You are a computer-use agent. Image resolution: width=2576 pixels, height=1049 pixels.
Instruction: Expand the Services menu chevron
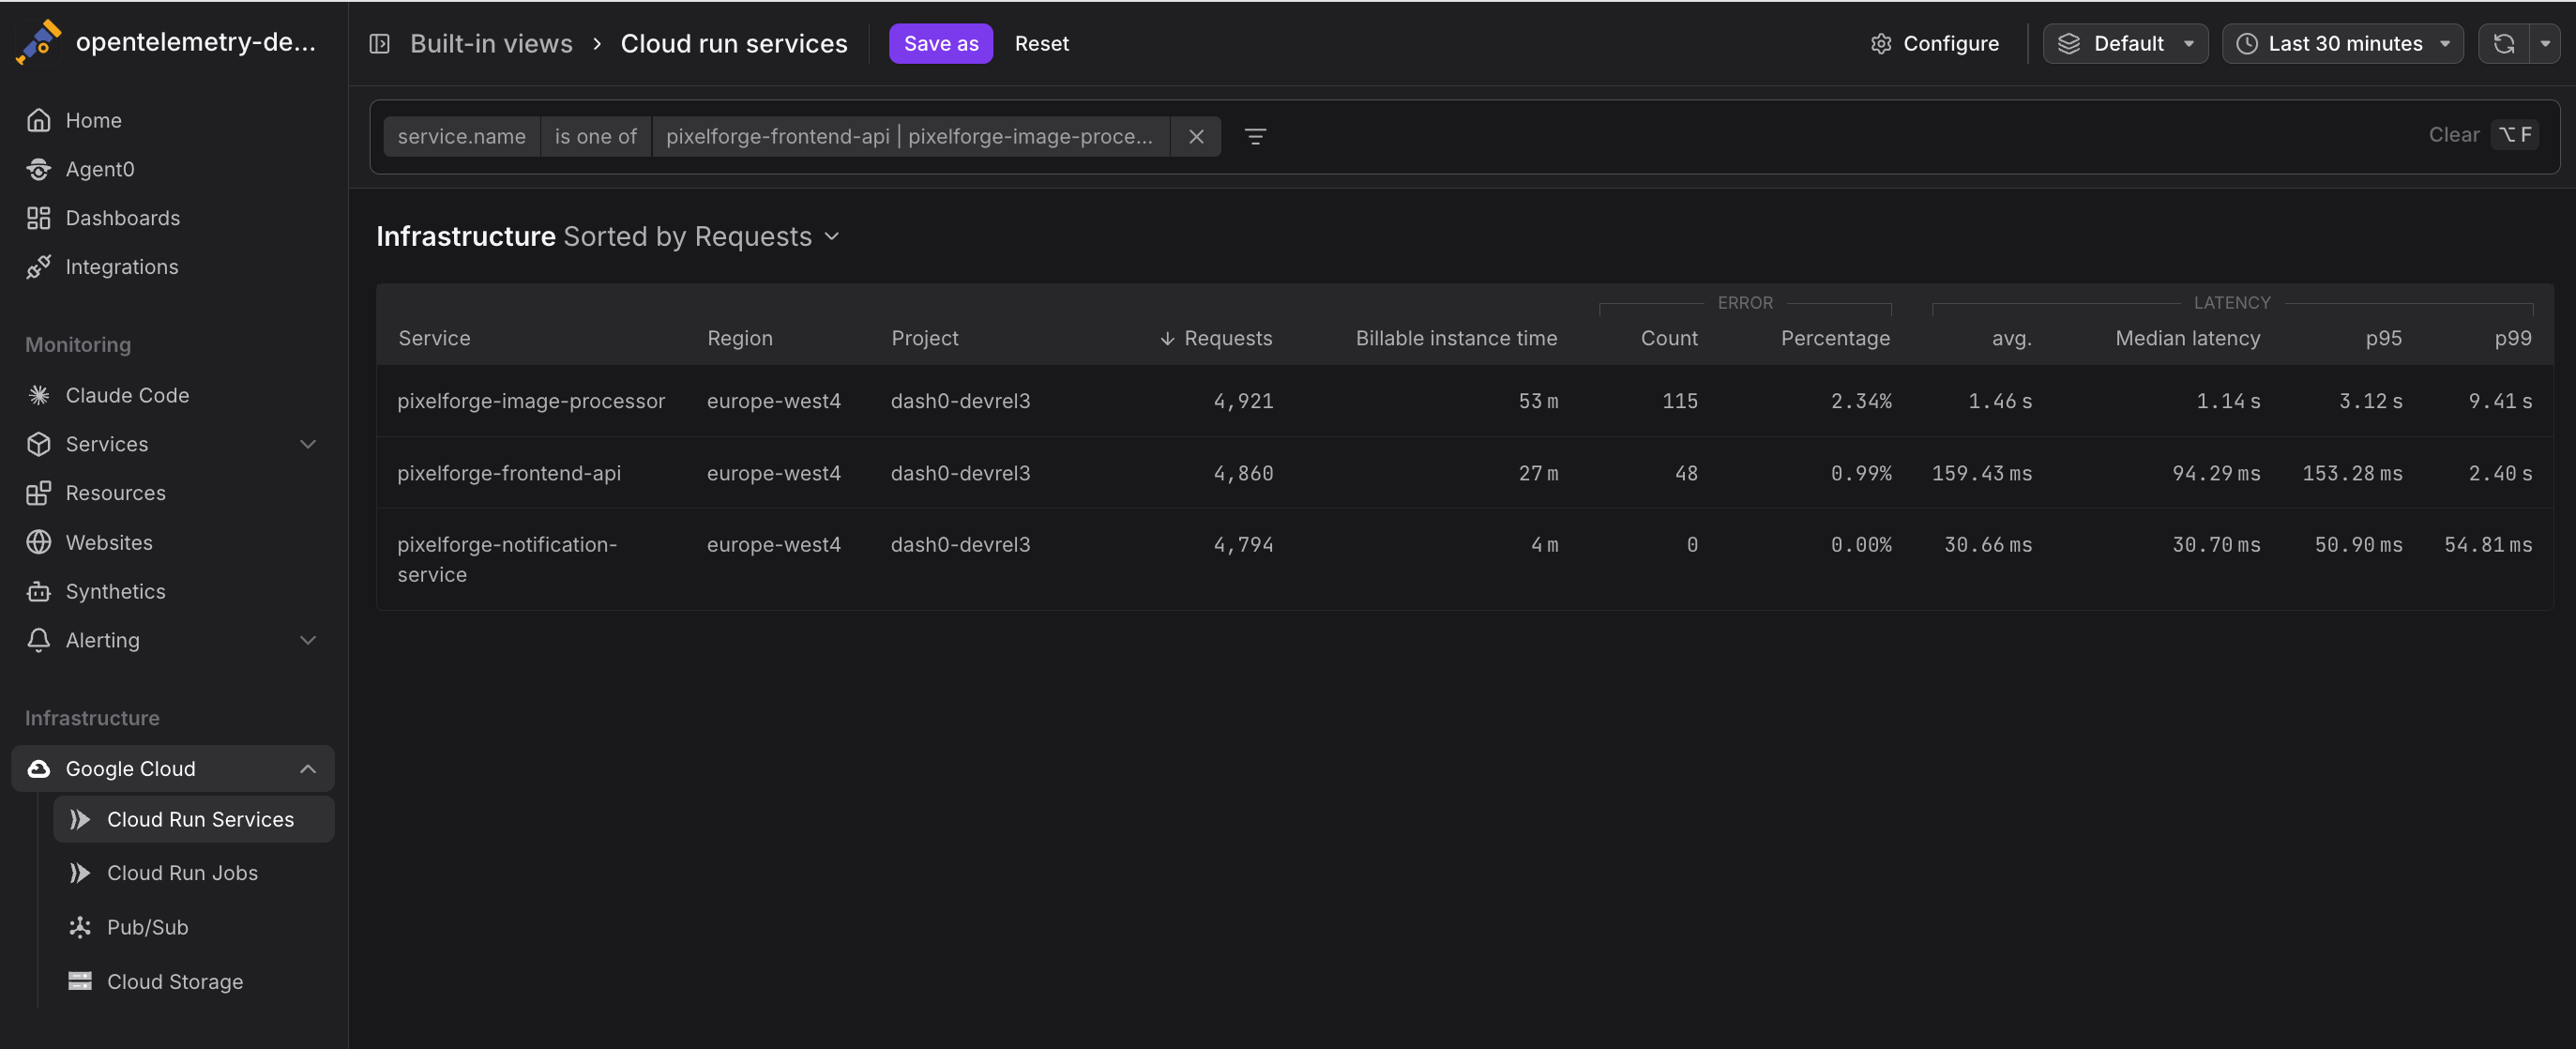click(x=308, y=444)
